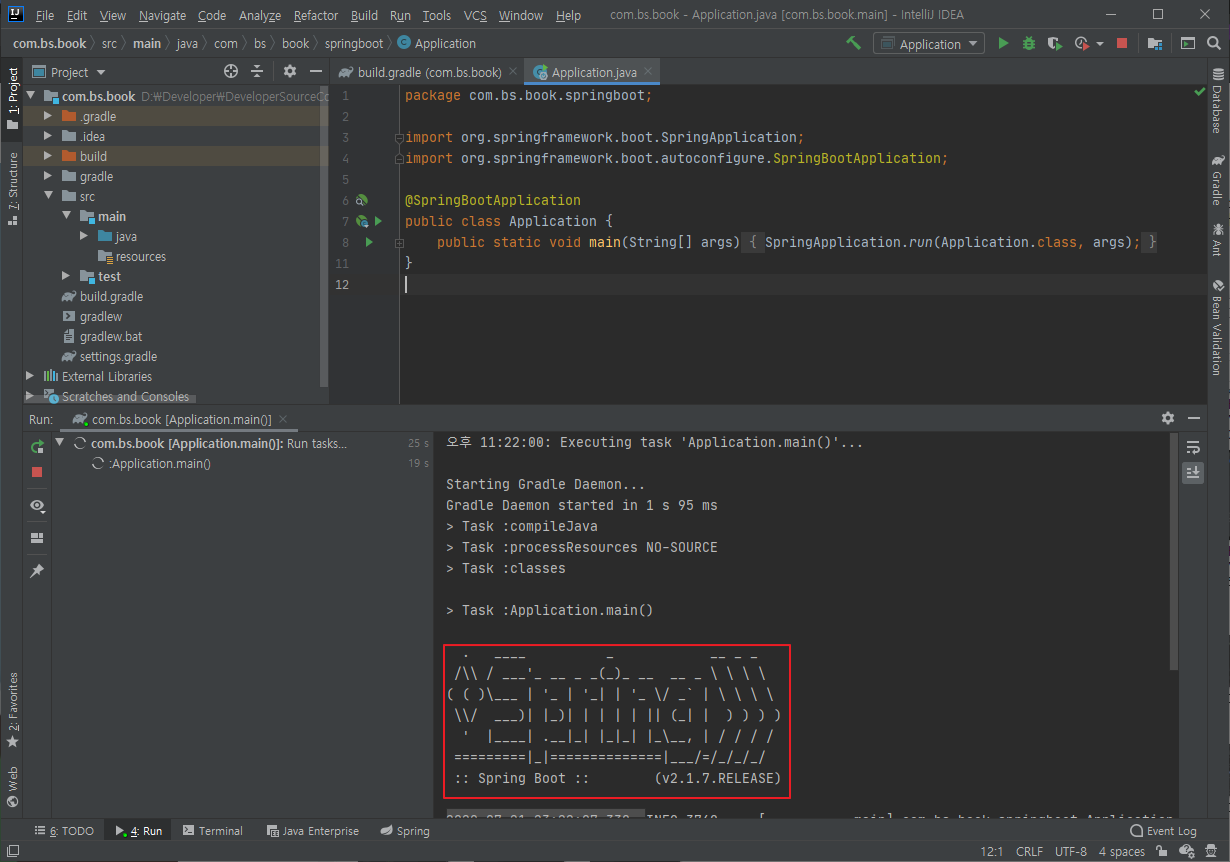This screenshot has width=1230, height=862.
Task: Click CRLF line separator in status bar
Action: pyautogui.click(x=1029, y=851)
